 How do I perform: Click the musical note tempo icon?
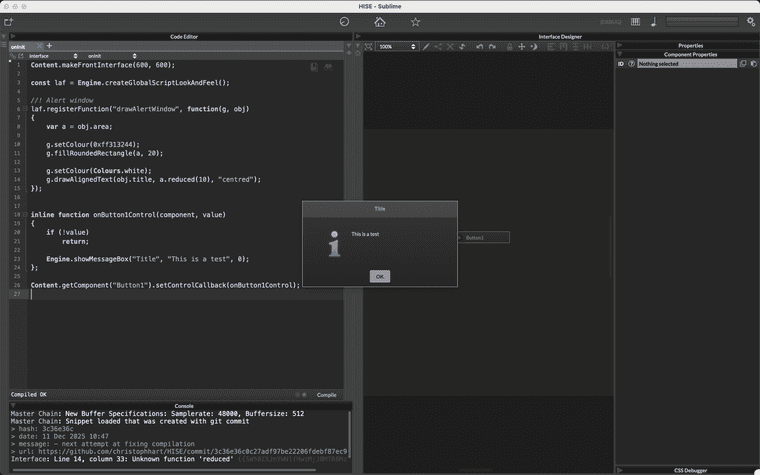coord(653,22)
